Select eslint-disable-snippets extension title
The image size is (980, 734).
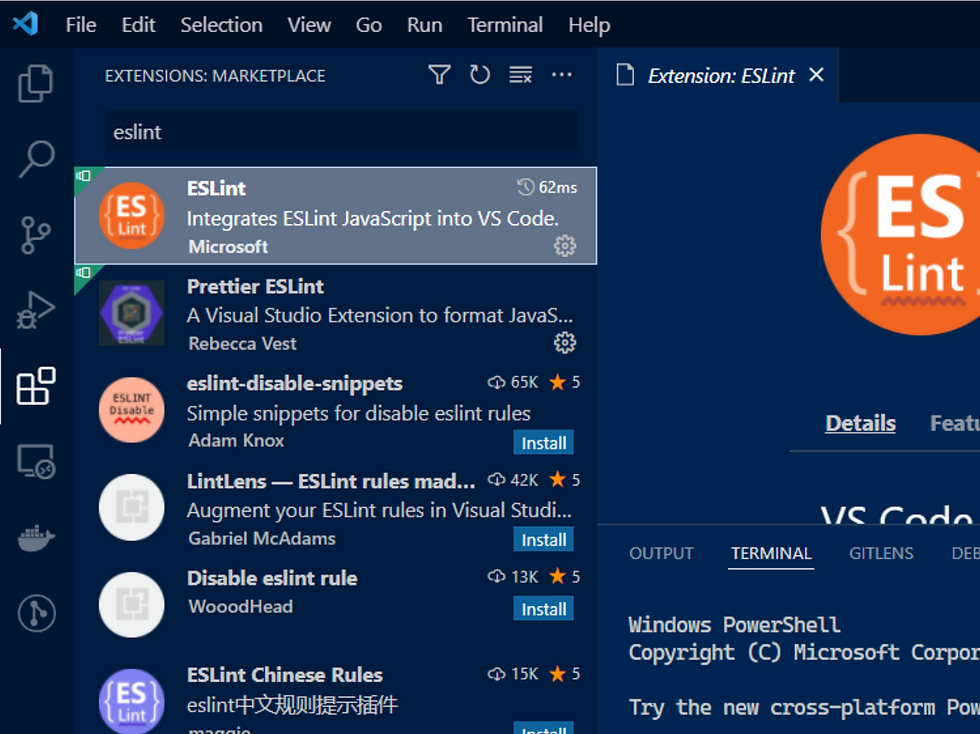(x=294, y=383)
